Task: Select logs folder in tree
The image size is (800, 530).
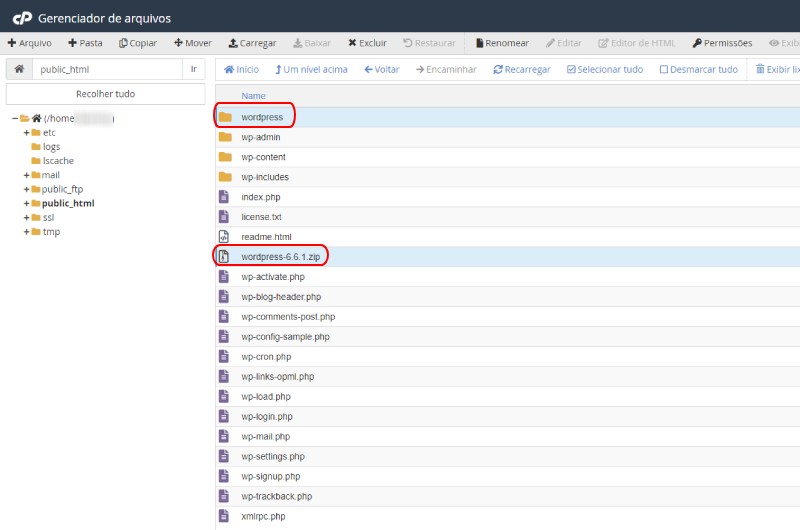Action: tap(51, 147)
